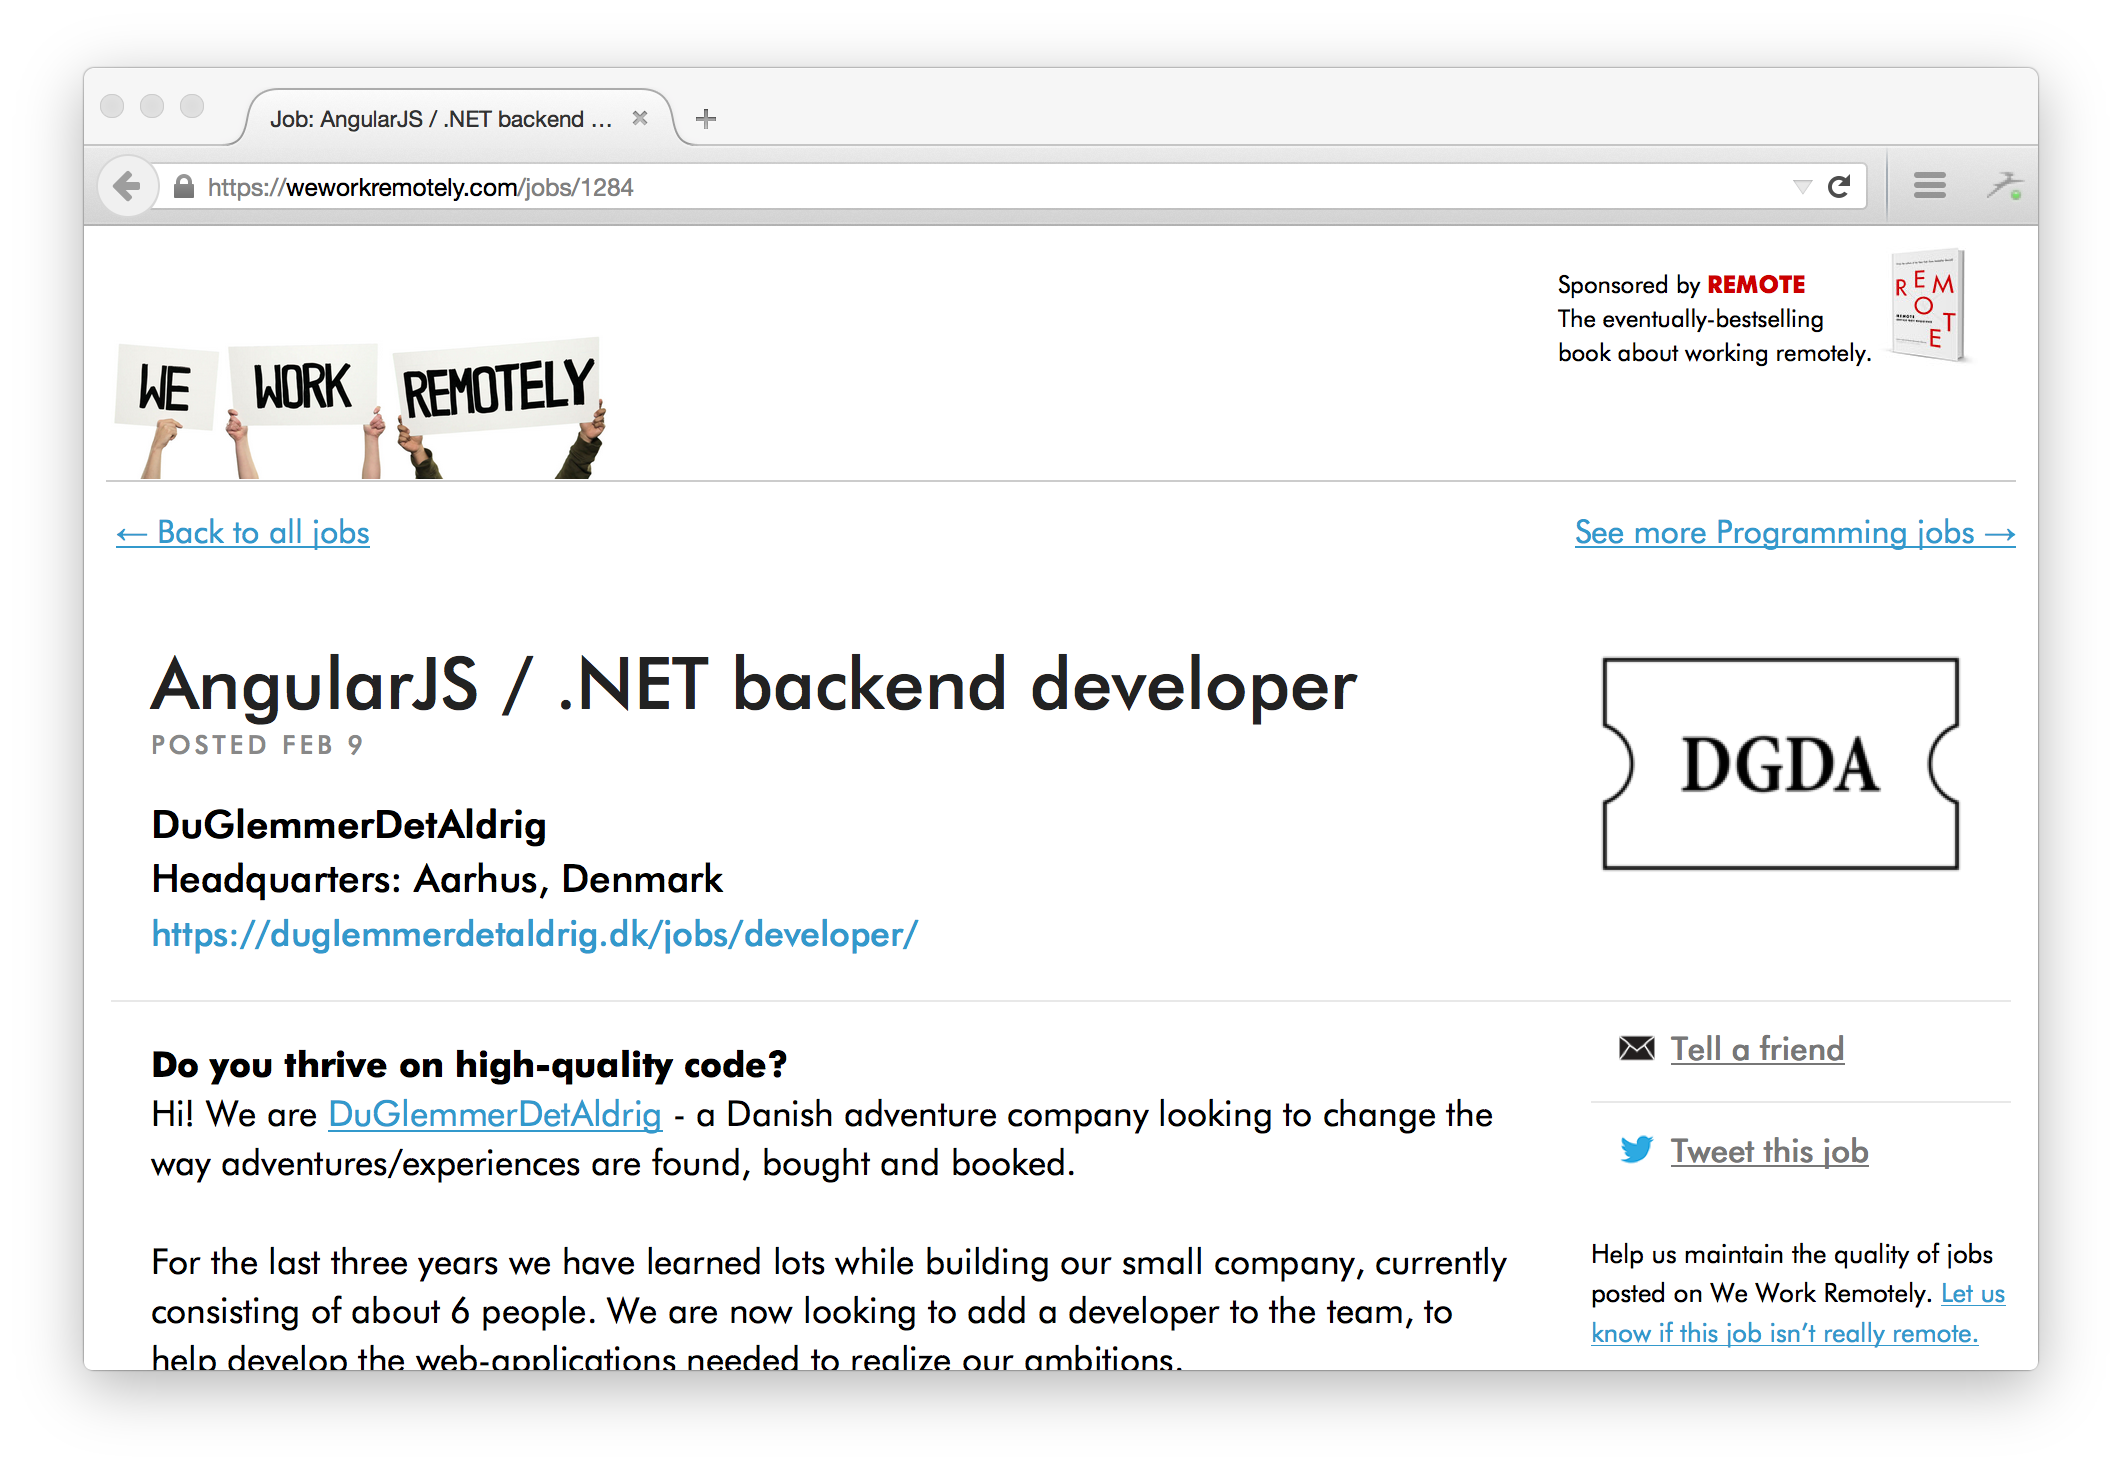Open the URL history dropdown arrow

[x=1802, y=187]
